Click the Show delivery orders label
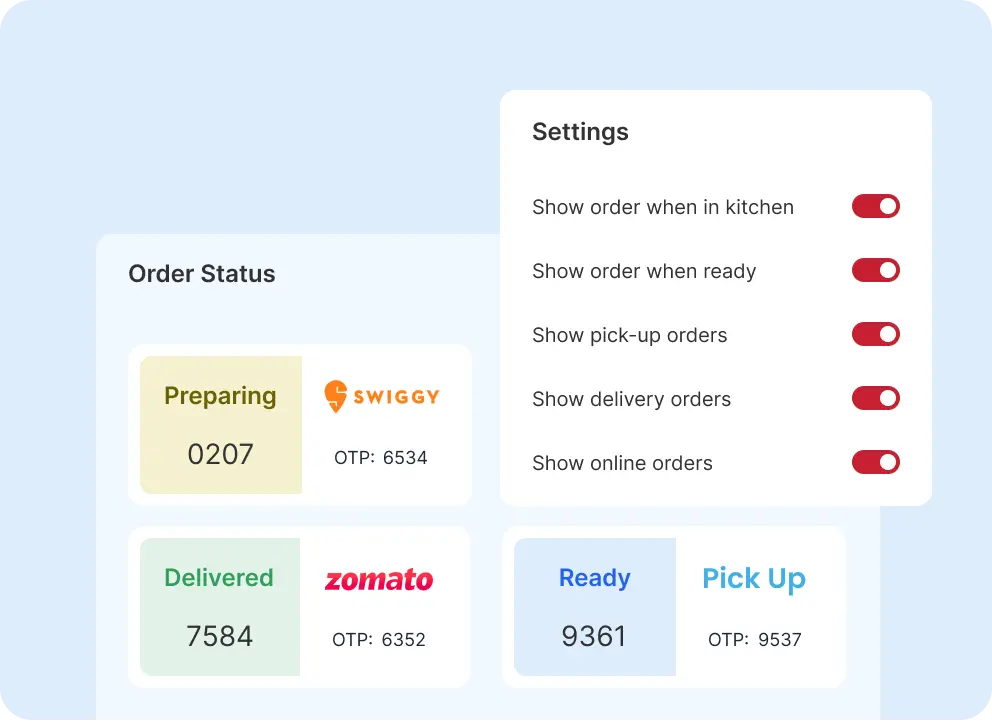The width and height of the screenshot is (992, 721). [631, 399]
